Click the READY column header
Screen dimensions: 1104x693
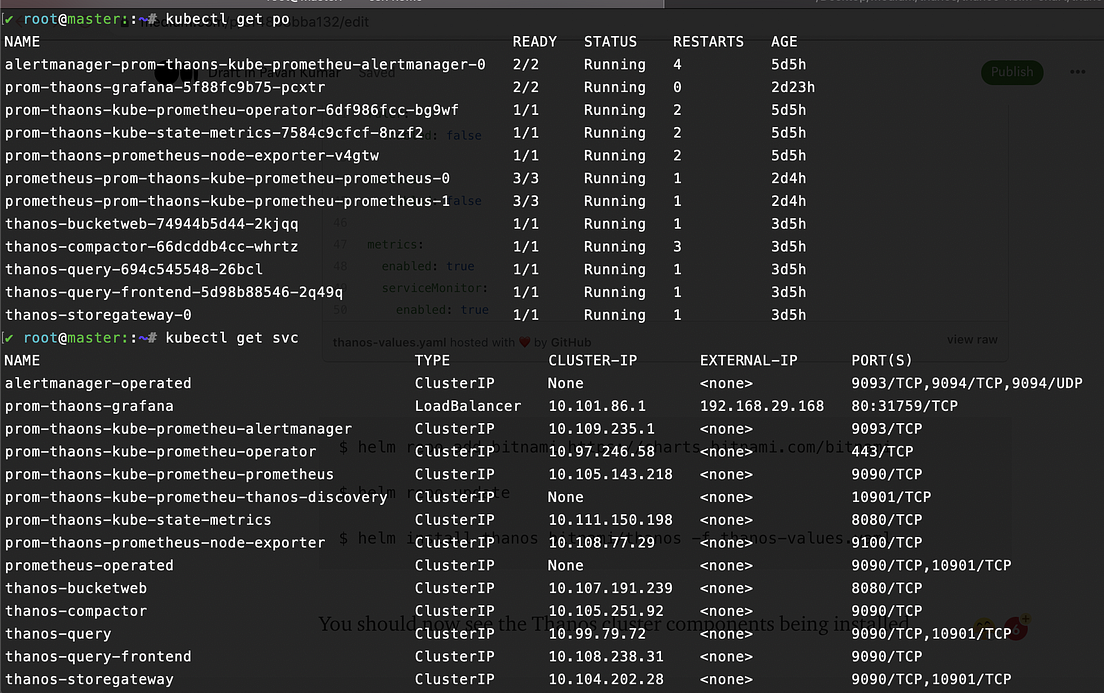pyautogui.click(x=534, y=42)
